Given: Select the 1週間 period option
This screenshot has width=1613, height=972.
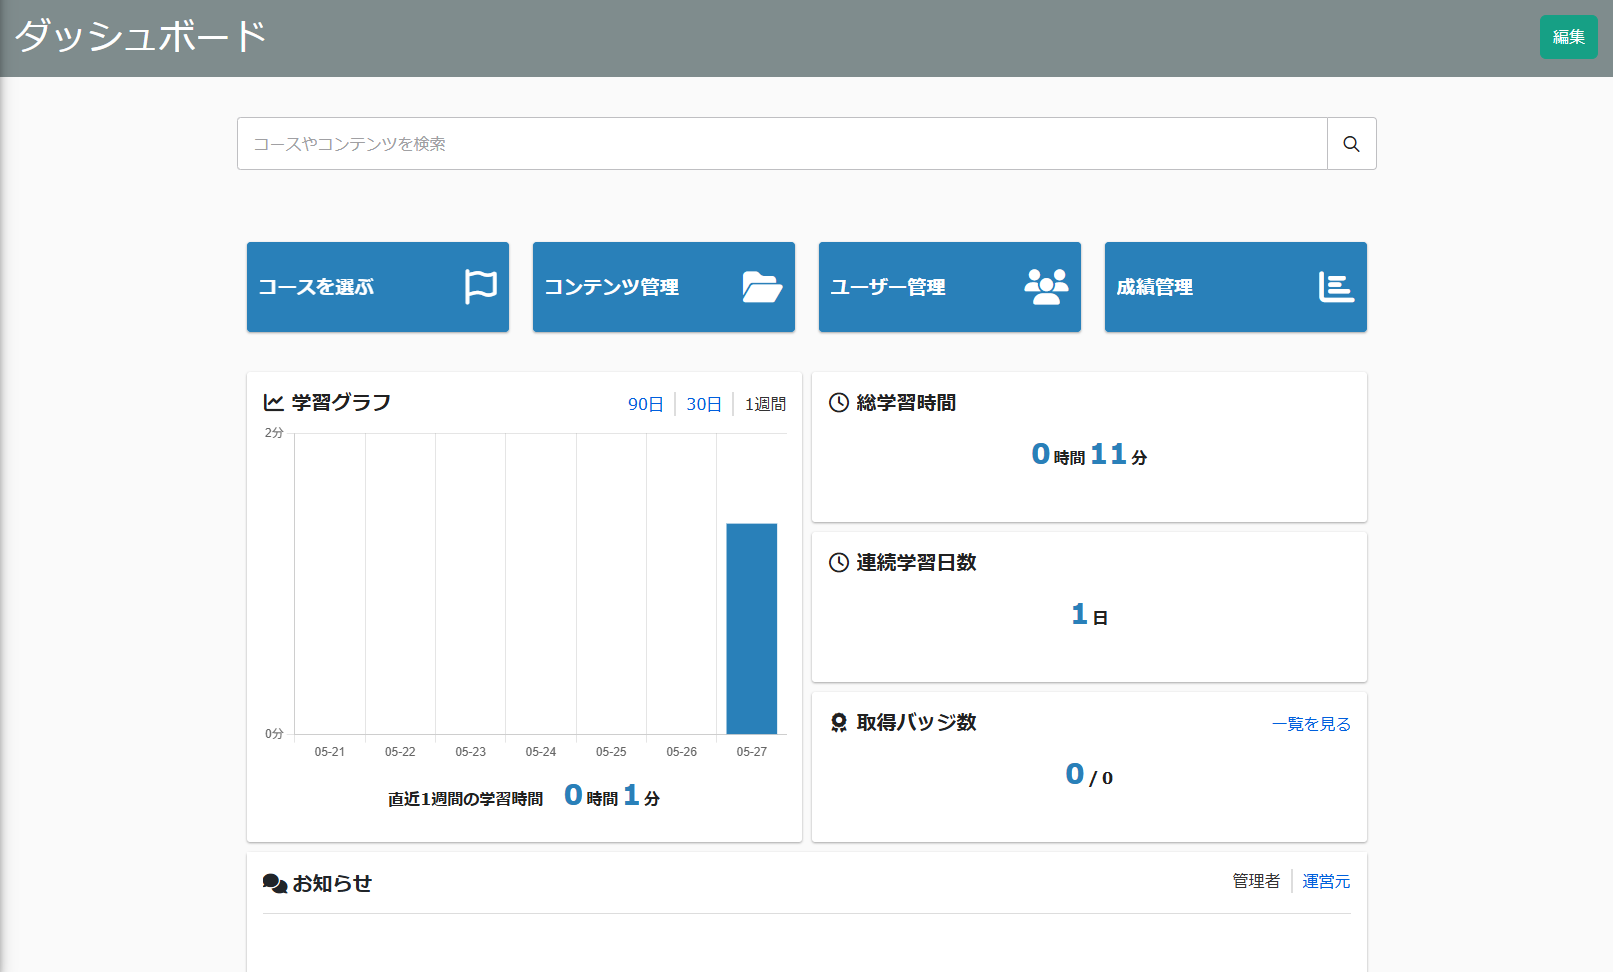Looking at the screenshot, I should click(x=763, y=404).
